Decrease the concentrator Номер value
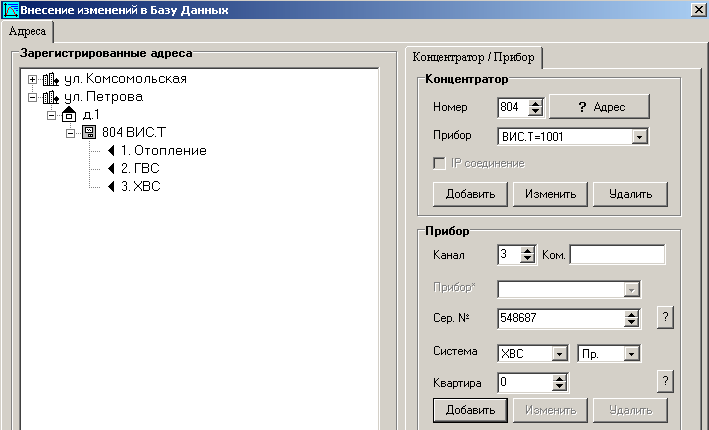Image resolution: width=709 pixels, height=430 pixels. pos(535,112)
